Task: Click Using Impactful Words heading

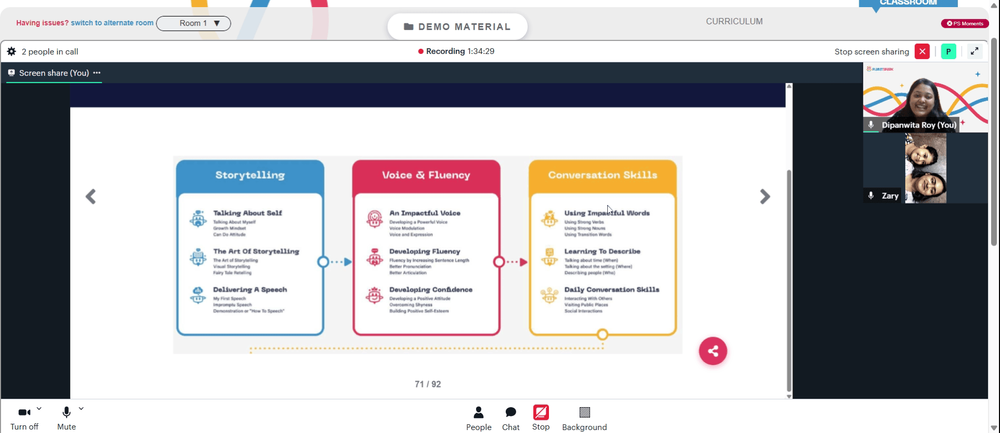Action: click(607, 213)
